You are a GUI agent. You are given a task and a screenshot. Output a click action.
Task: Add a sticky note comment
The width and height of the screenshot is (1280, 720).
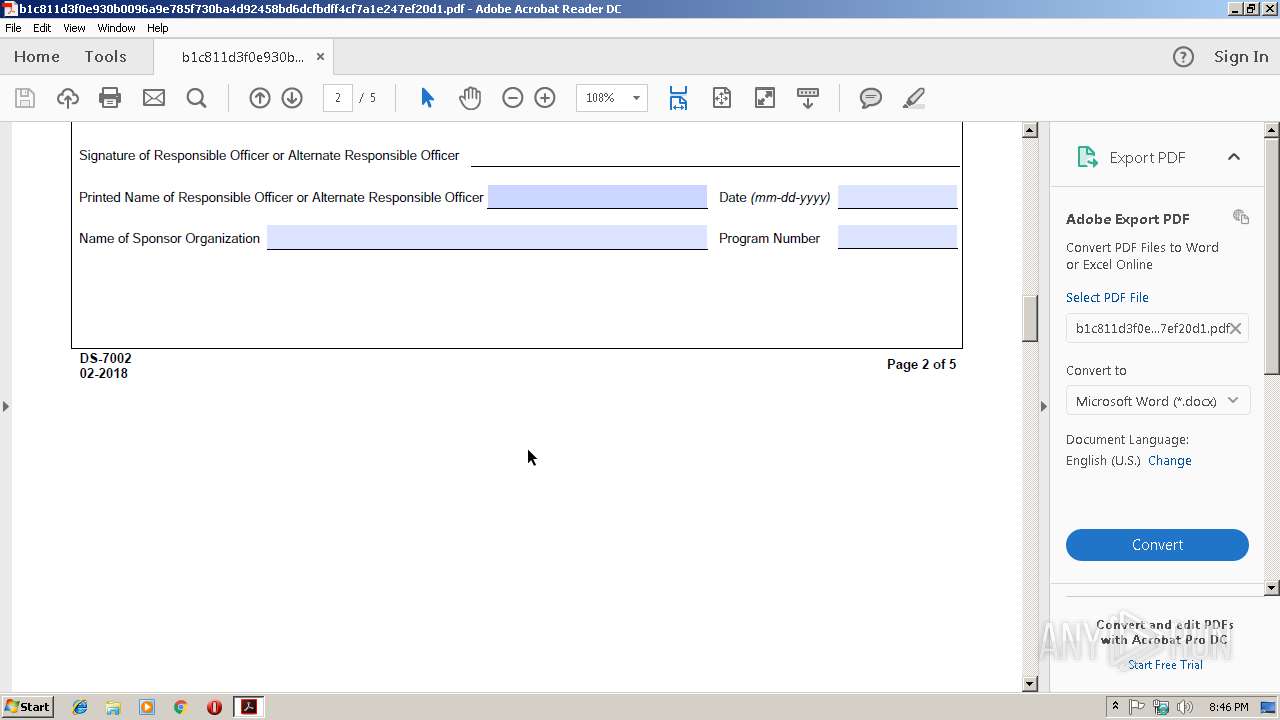pyautogui.click(x=871, y=98)
